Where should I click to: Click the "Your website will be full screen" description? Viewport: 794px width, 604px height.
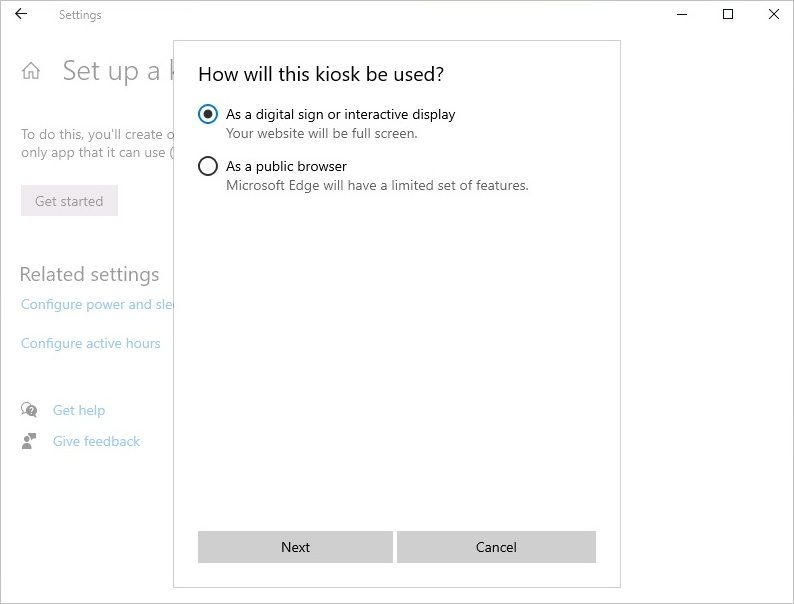pos(321,133)
